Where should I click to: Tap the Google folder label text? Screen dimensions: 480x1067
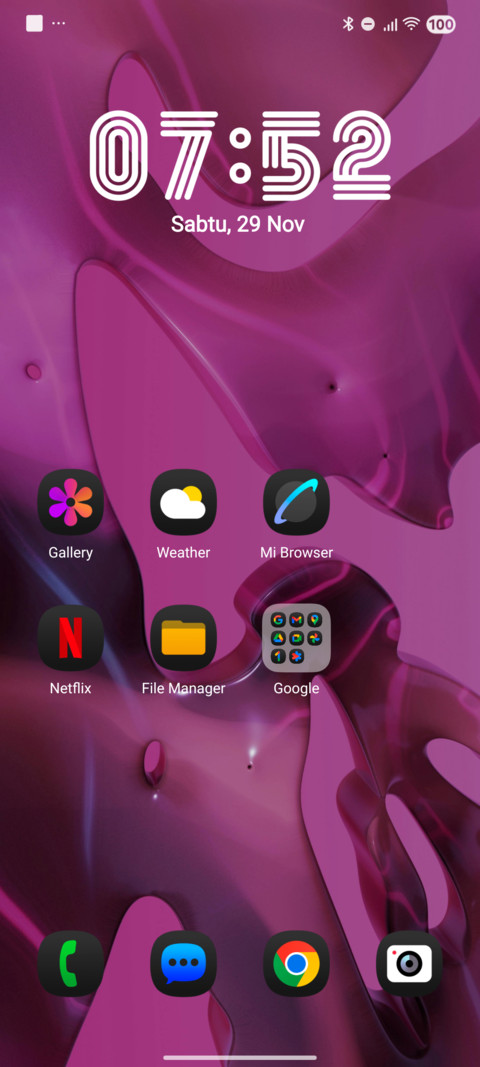coord(296,689)
